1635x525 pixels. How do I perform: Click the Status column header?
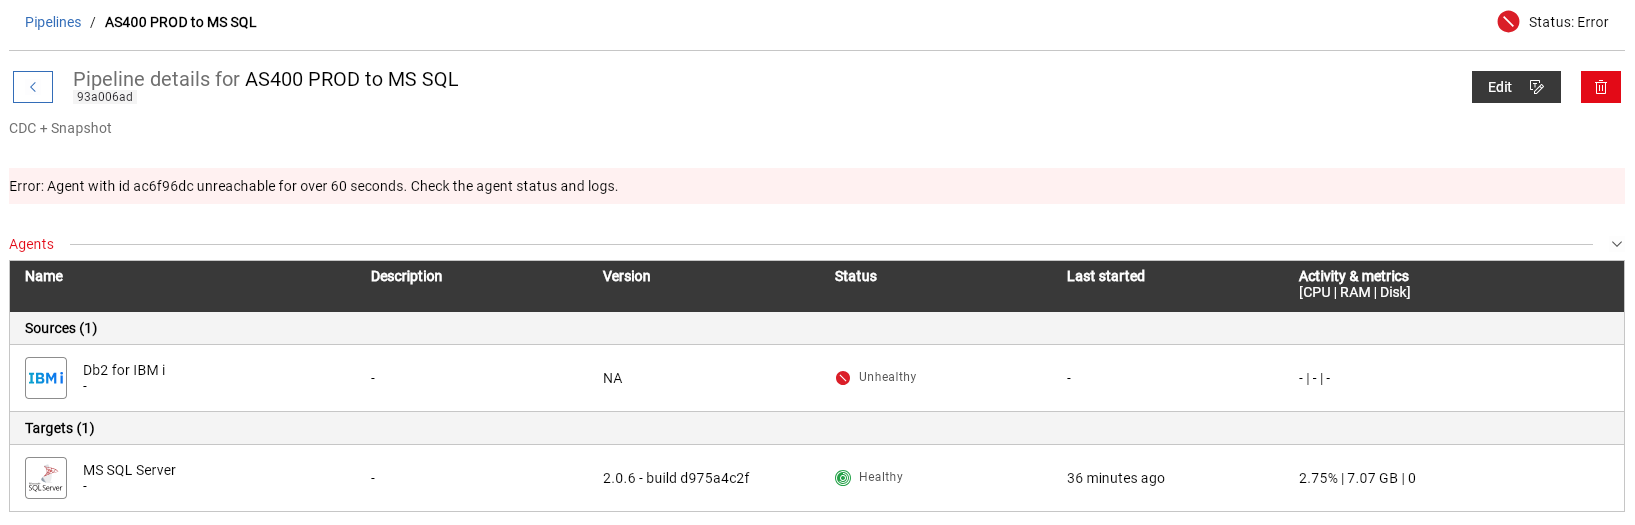click(x=855, y=276)
